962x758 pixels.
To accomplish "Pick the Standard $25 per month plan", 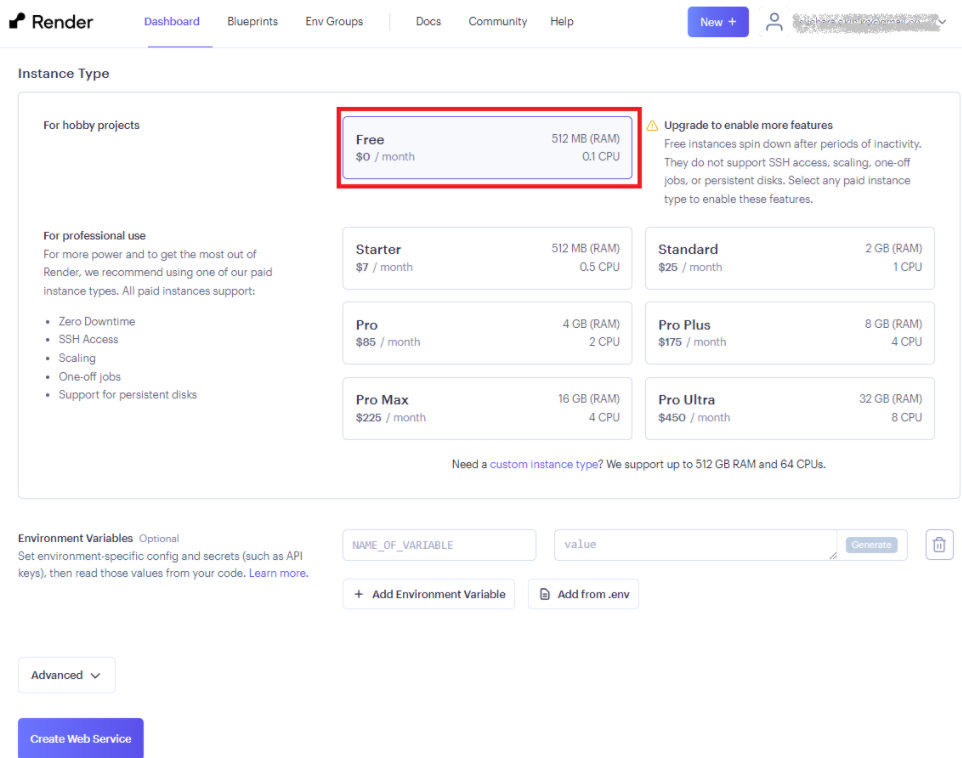I will pos(789,258).
